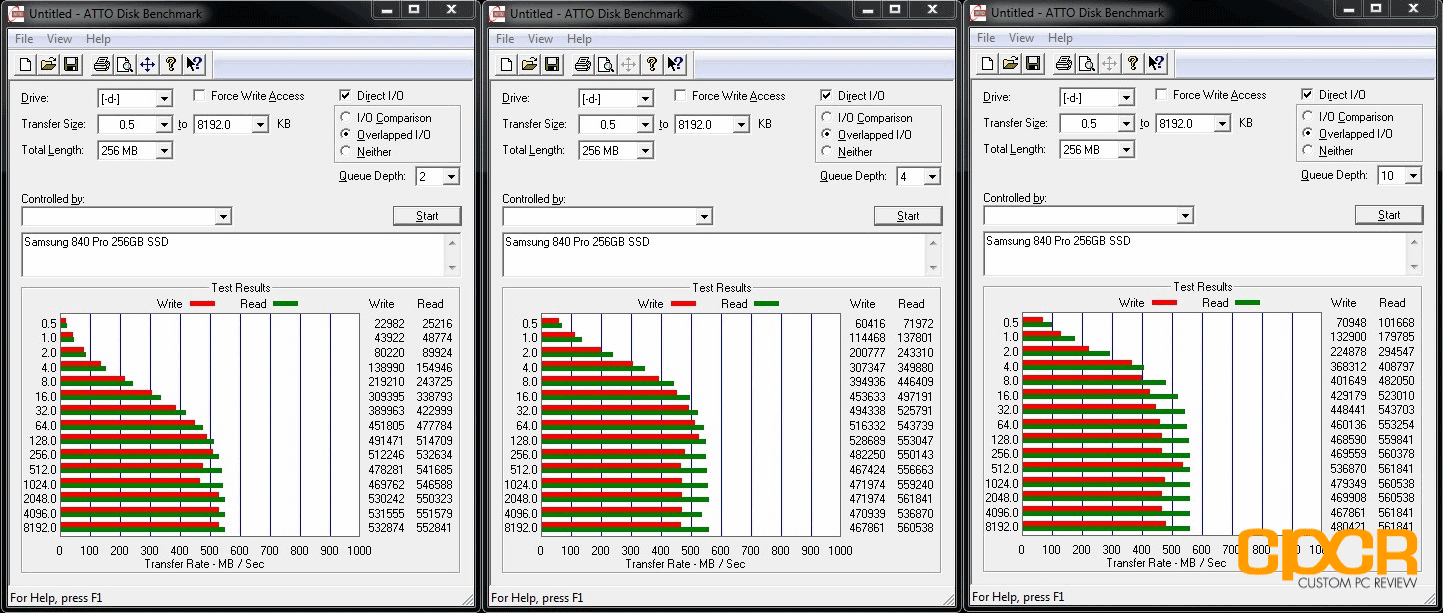Open the Queue Depth dropdown showing 10
This screenshot has height=613, width=1443.
pos(1412,175)
